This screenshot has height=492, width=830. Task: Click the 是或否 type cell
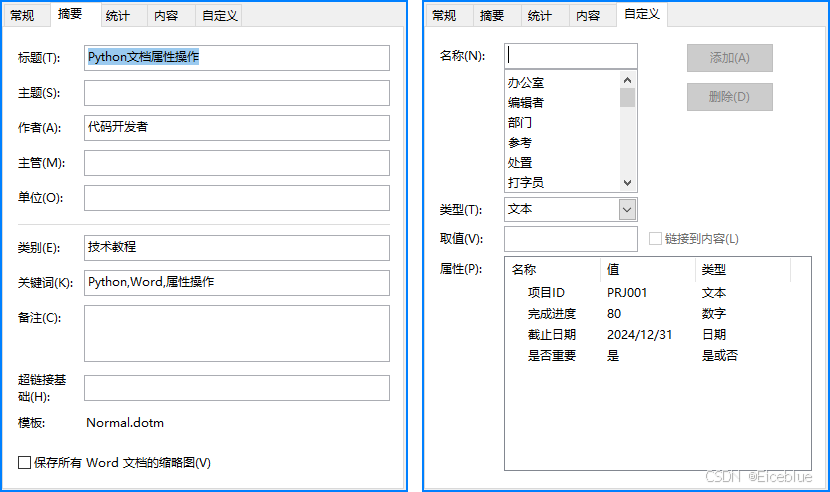click(x=719, y=355)
